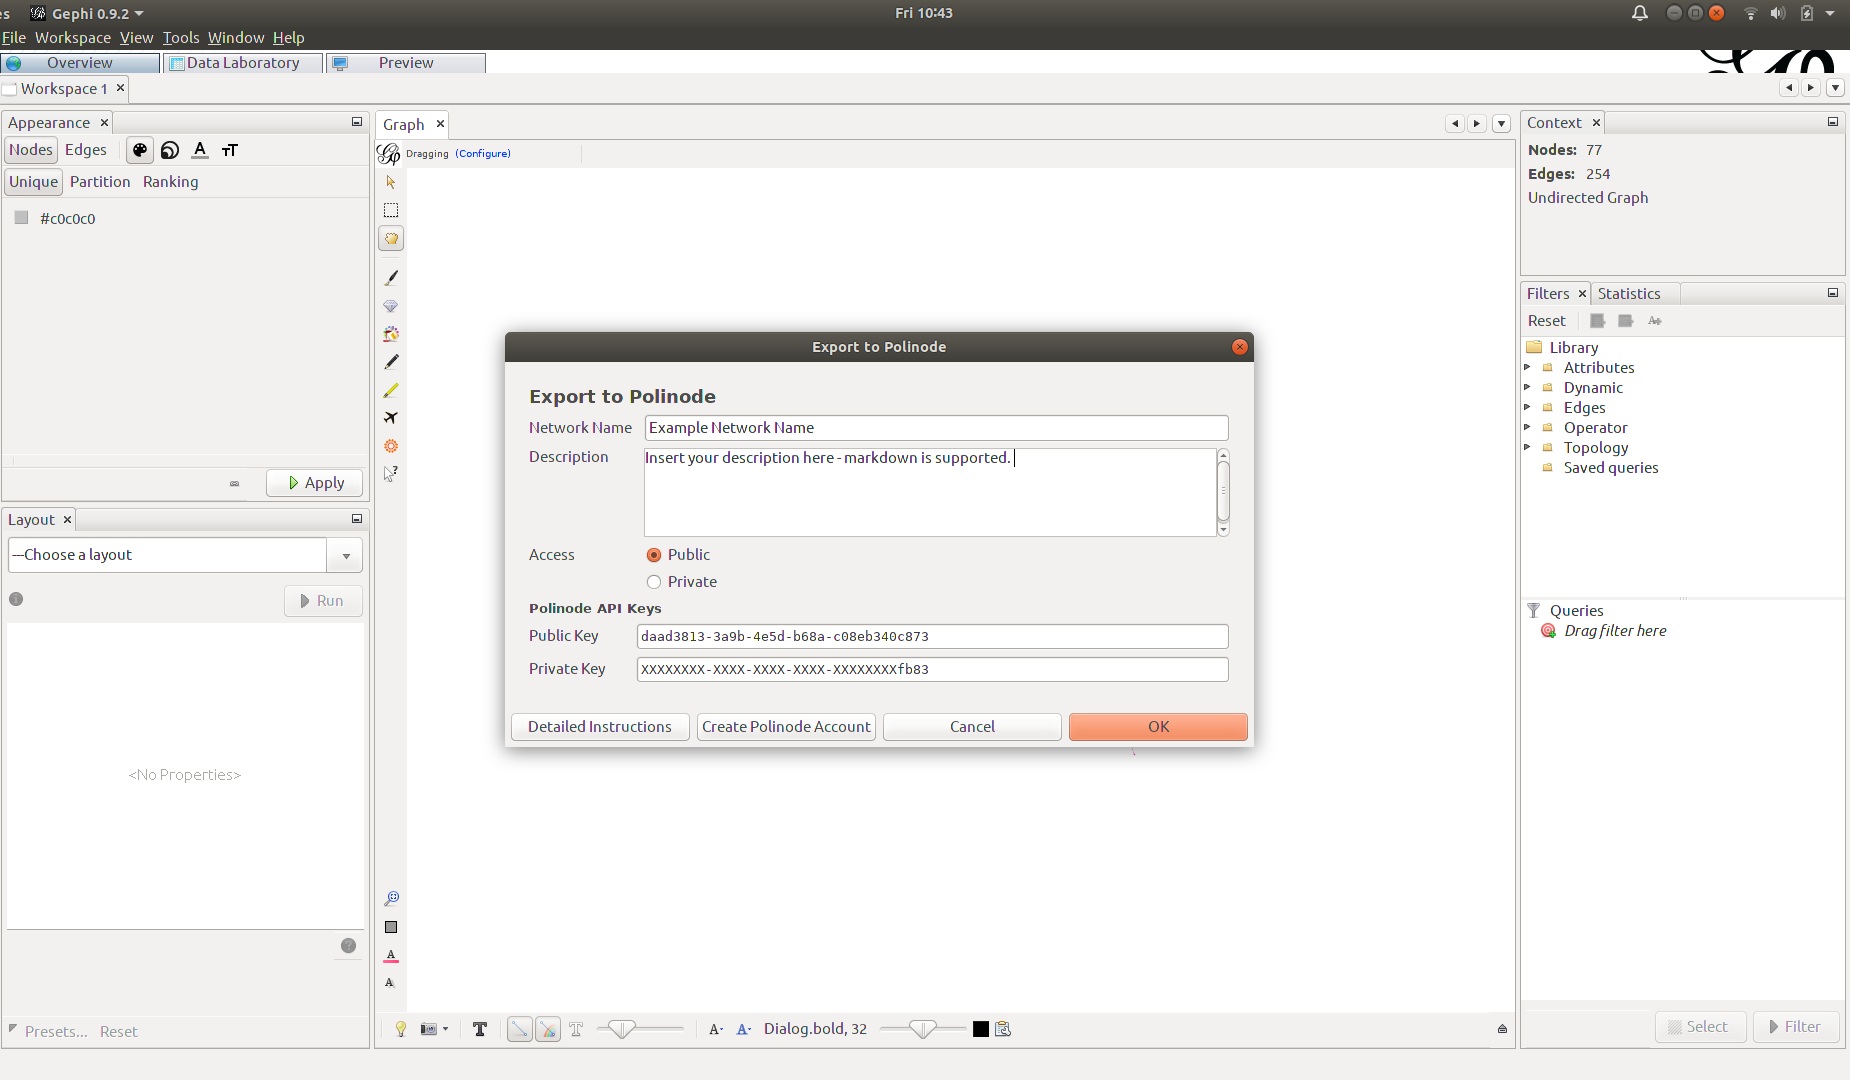
Task: Toggle show node labels bold T
Action: click(480, 1029)
